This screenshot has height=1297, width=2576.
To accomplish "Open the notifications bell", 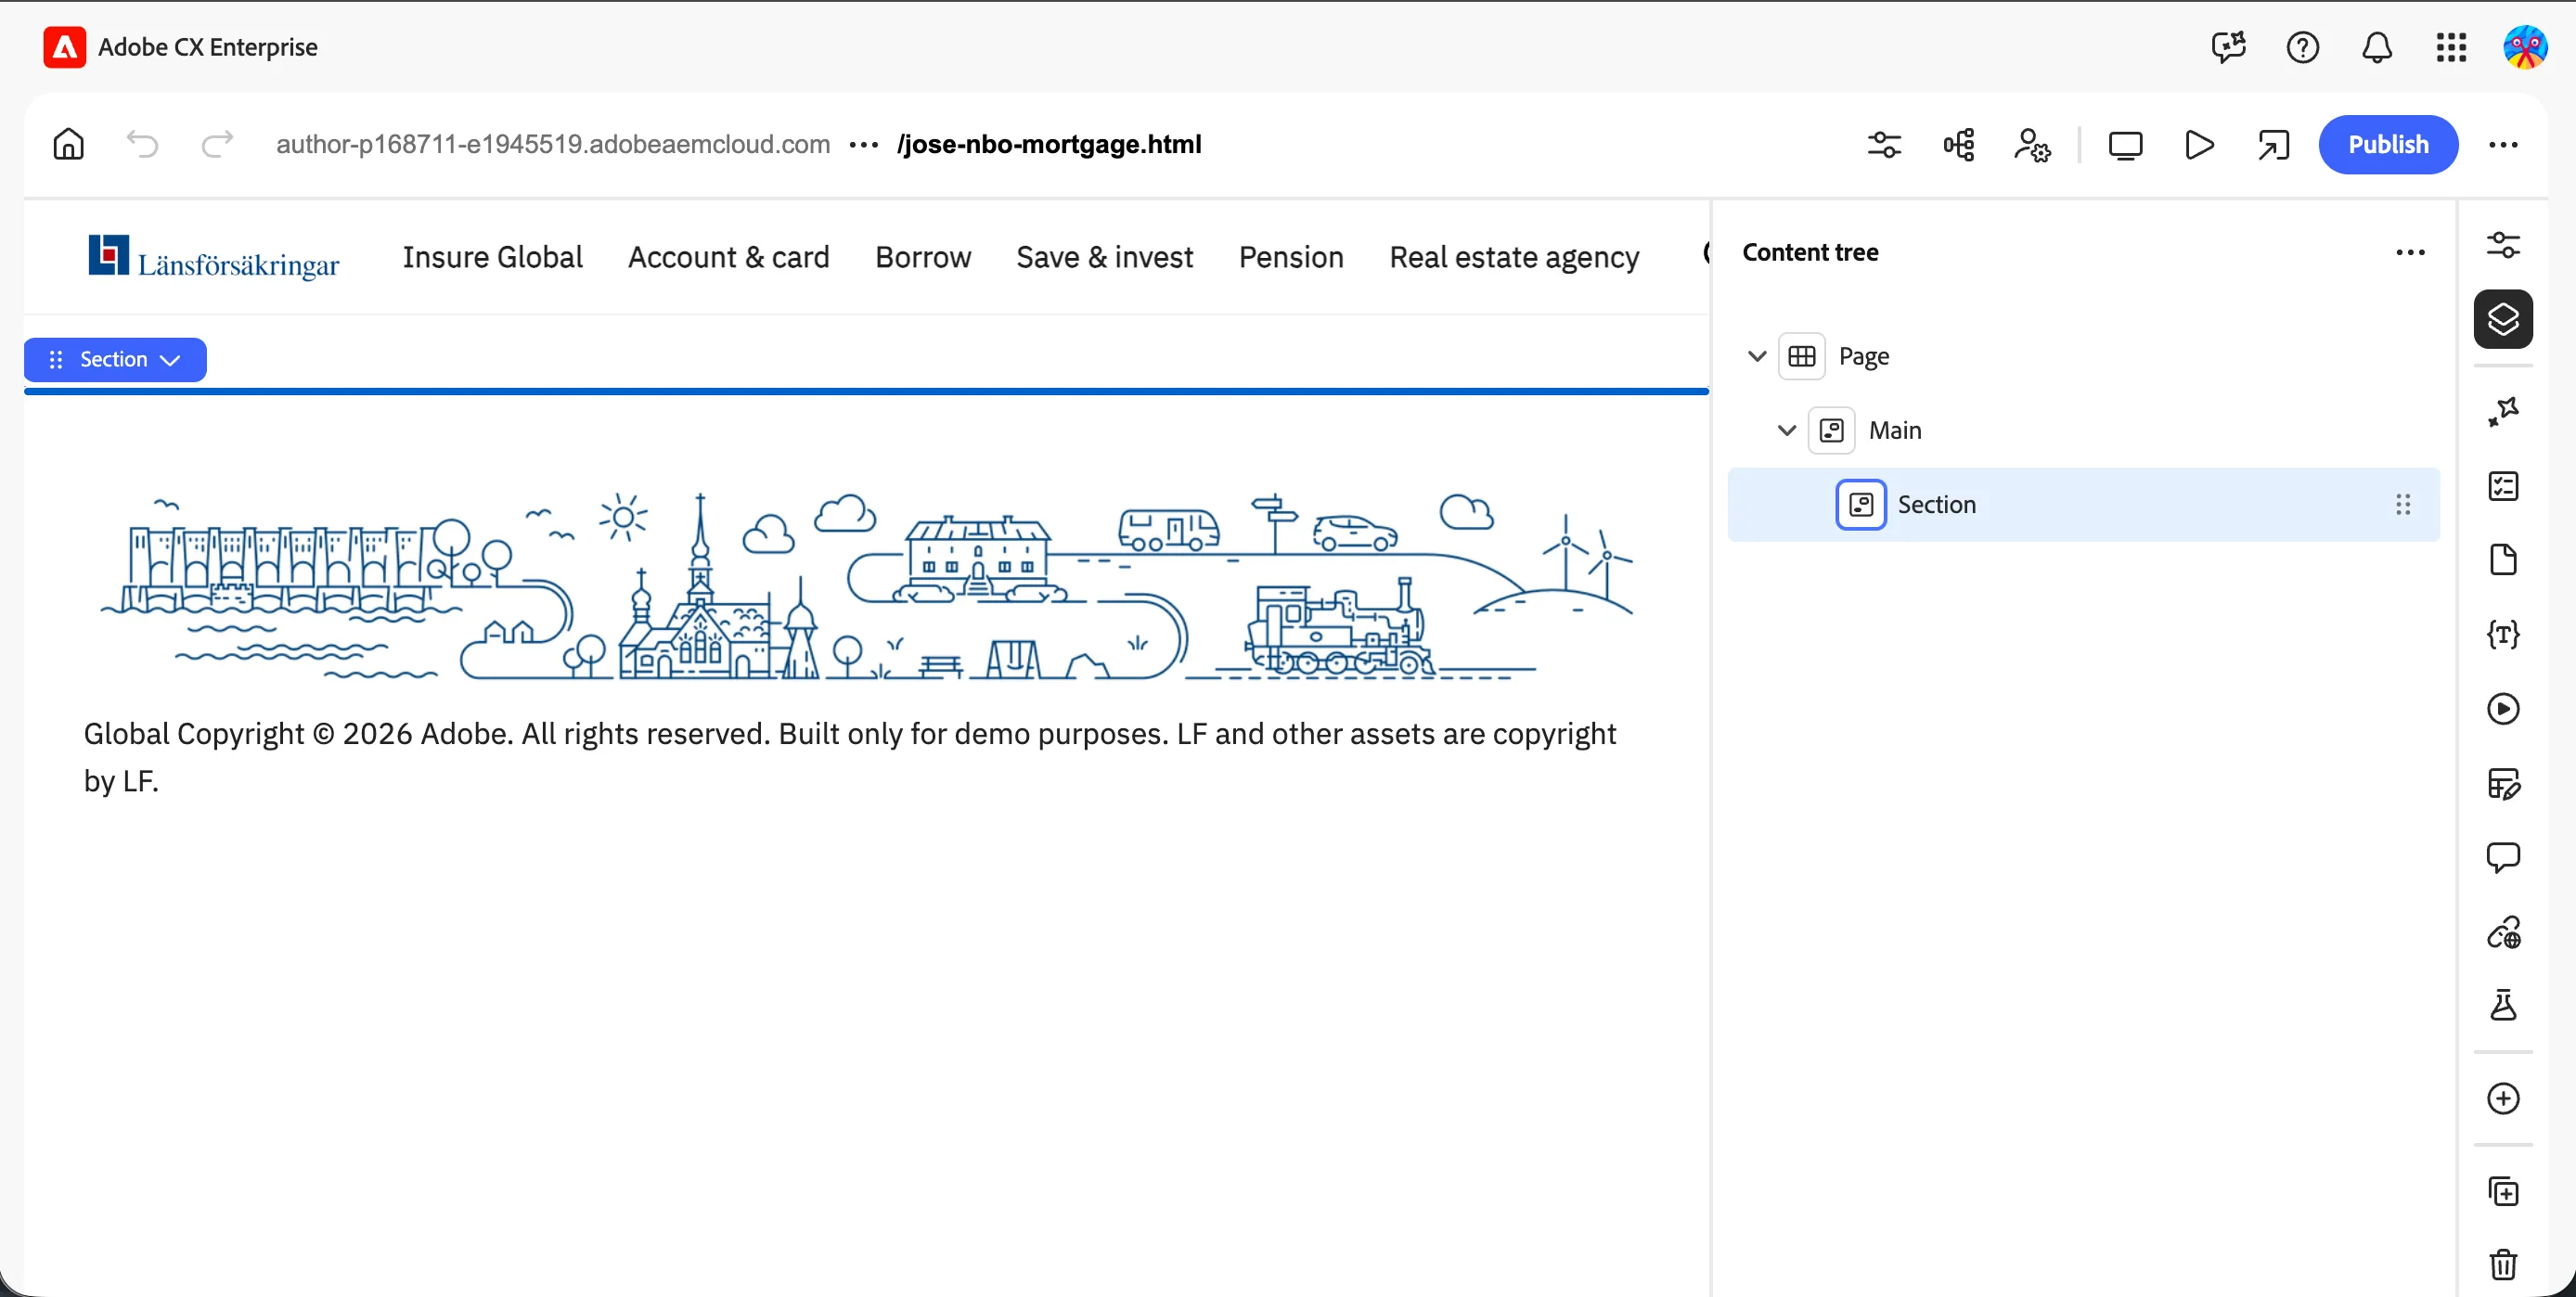I will click(x=2377, y=47).
